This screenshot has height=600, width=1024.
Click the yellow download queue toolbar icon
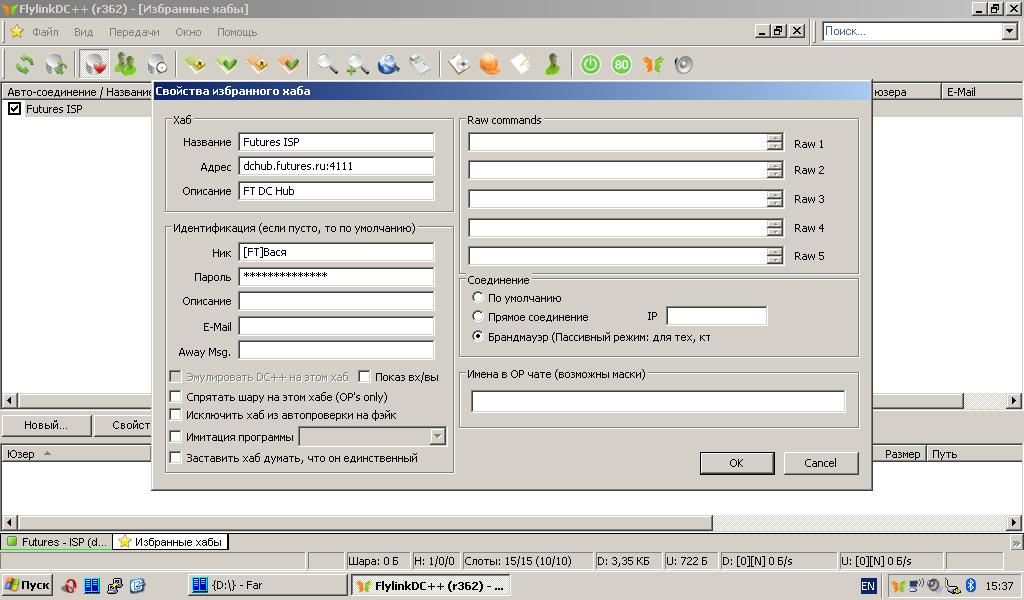coord(195,64)
